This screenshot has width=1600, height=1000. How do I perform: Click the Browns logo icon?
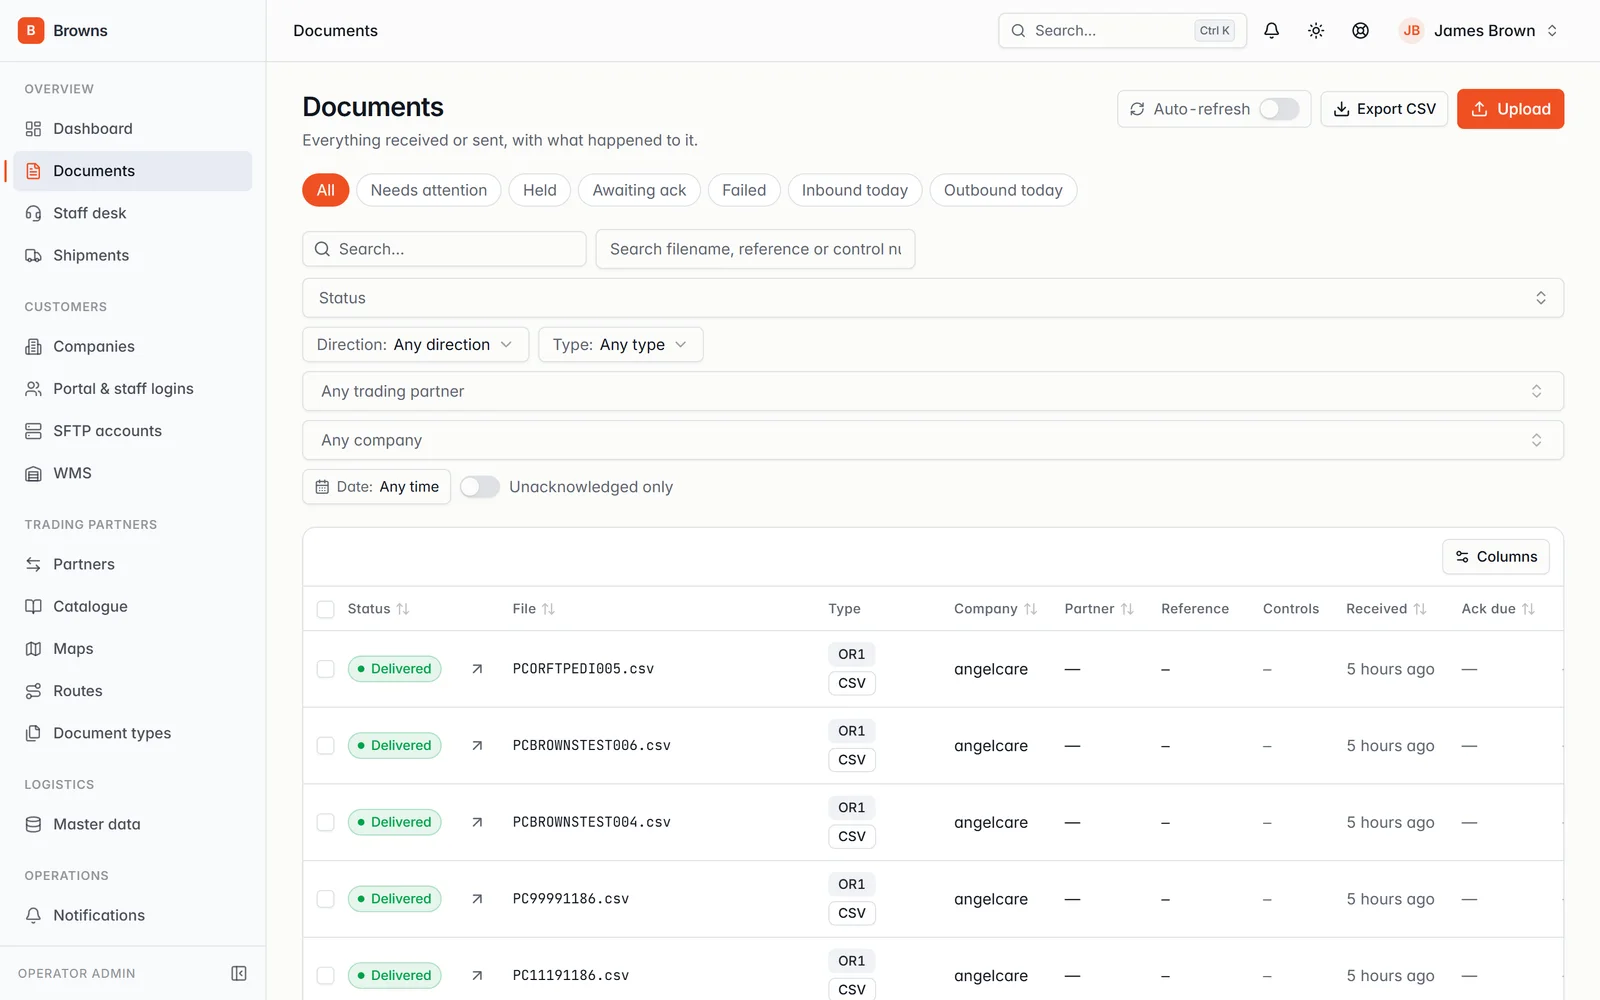click(x=31, y=31)
